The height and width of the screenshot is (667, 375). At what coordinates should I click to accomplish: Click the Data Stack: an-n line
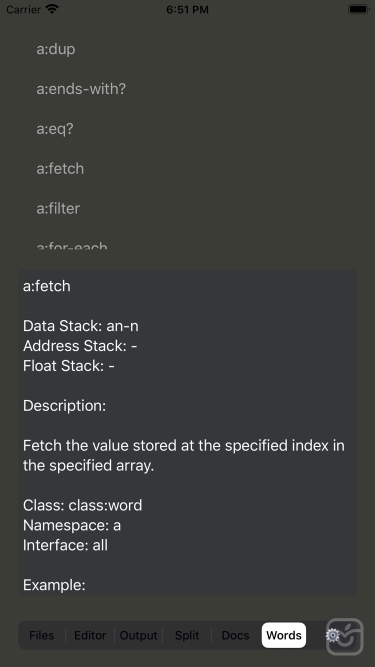[x=81, y=326]
